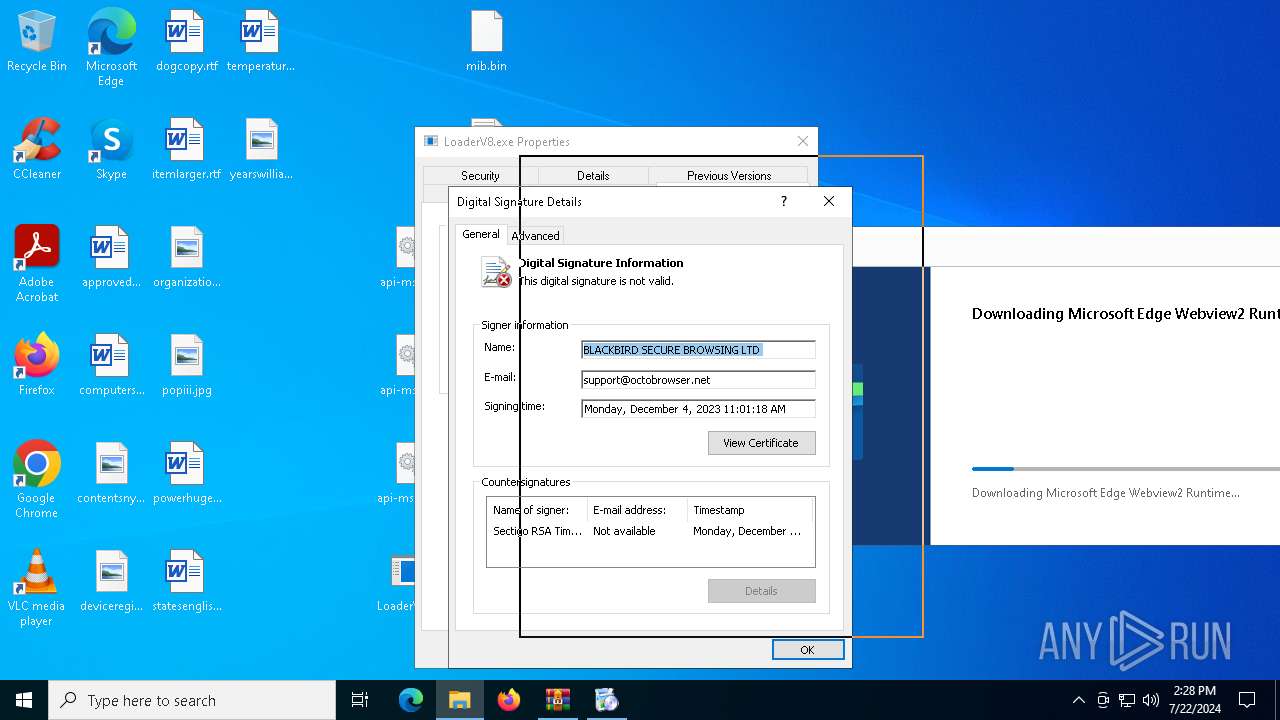This screenshot has width=1280, height=720.
Task: Select the deviceregi... image file icon
Action: pos(111,582)
